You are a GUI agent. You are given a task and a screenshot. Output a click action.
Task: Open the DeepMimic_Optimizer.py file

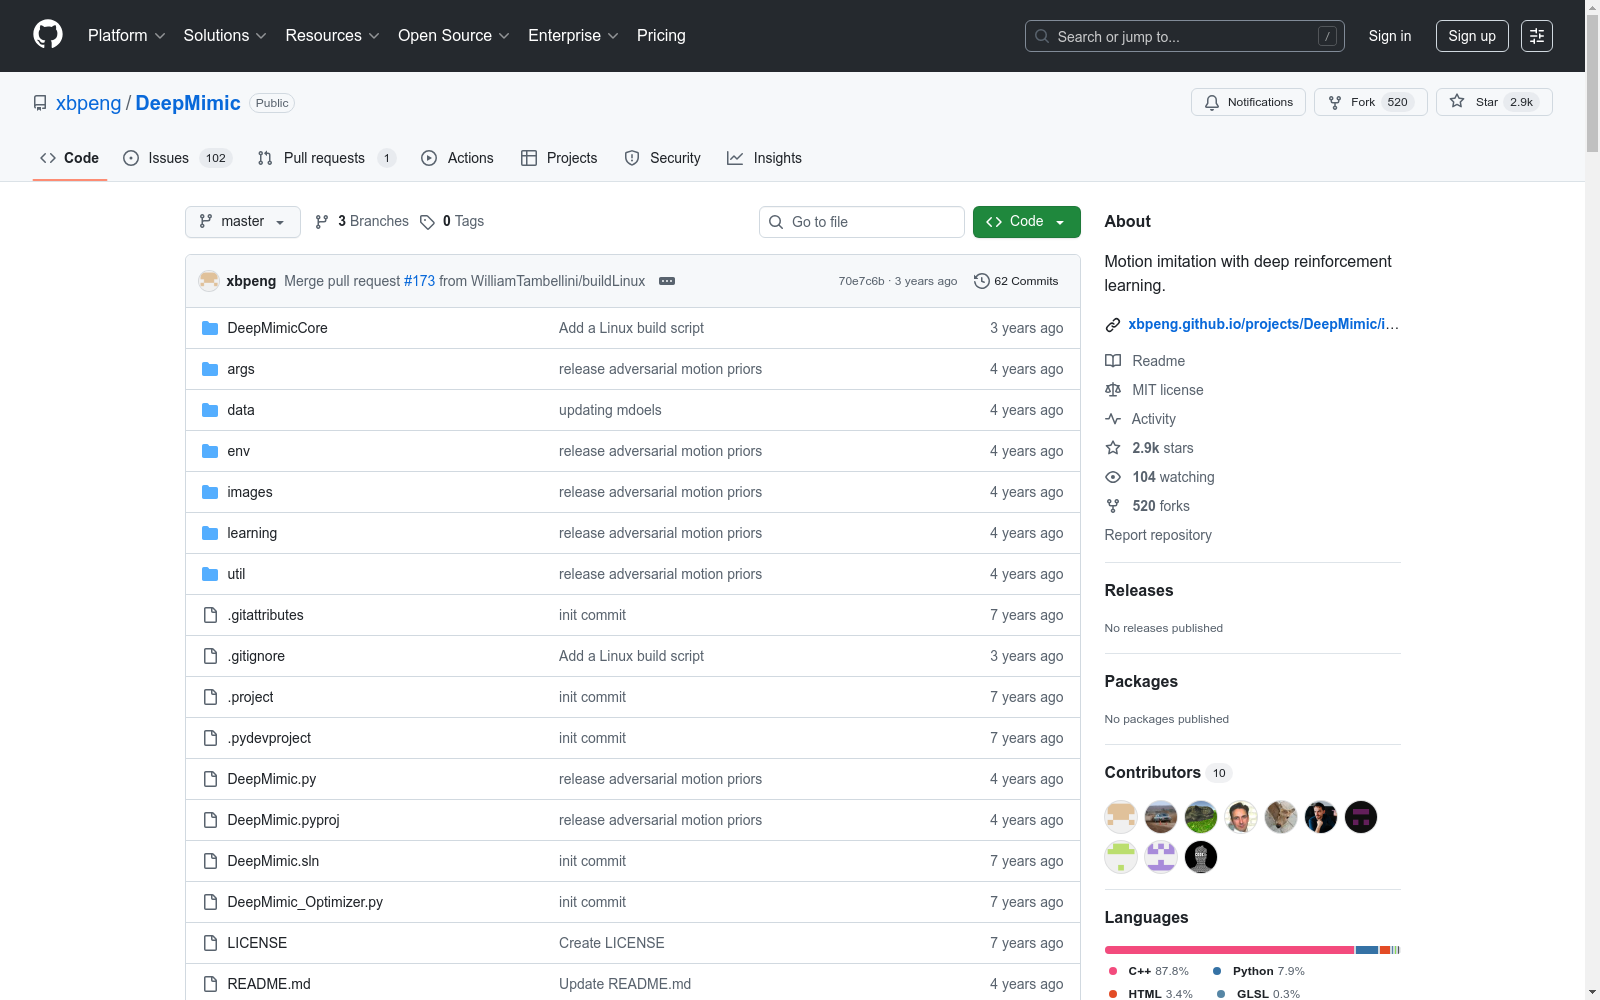pos(305,902)
